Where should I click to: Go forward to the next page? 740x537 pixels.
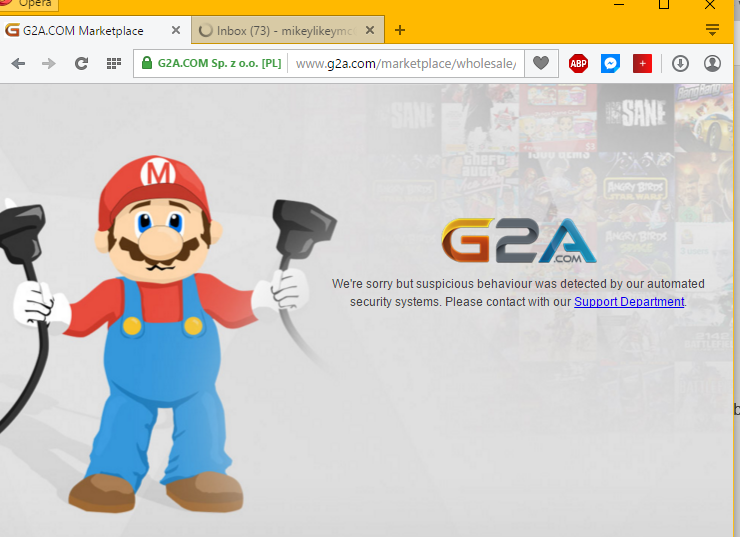click(49, 63)
